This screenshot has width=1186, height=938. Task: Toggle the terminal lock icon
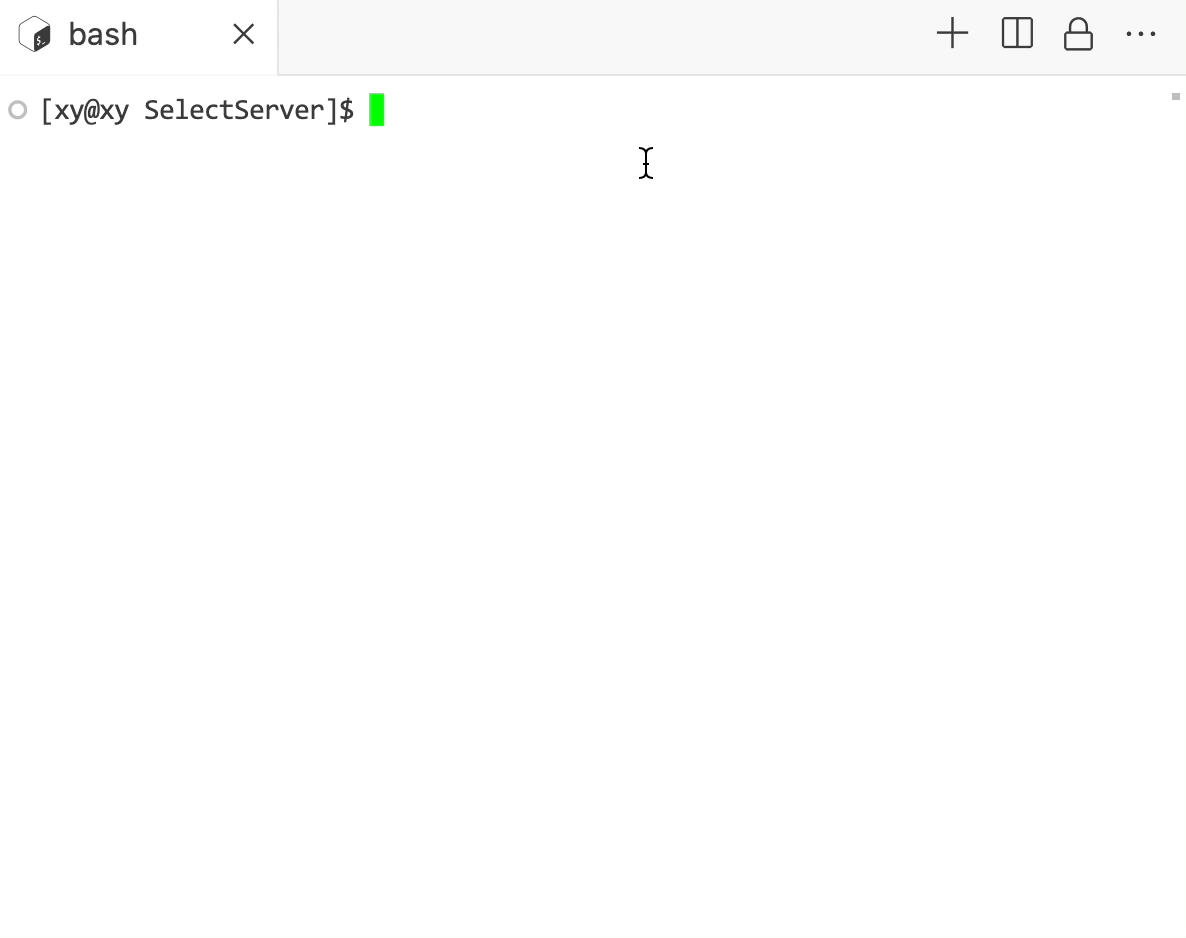coord(1078,34)
